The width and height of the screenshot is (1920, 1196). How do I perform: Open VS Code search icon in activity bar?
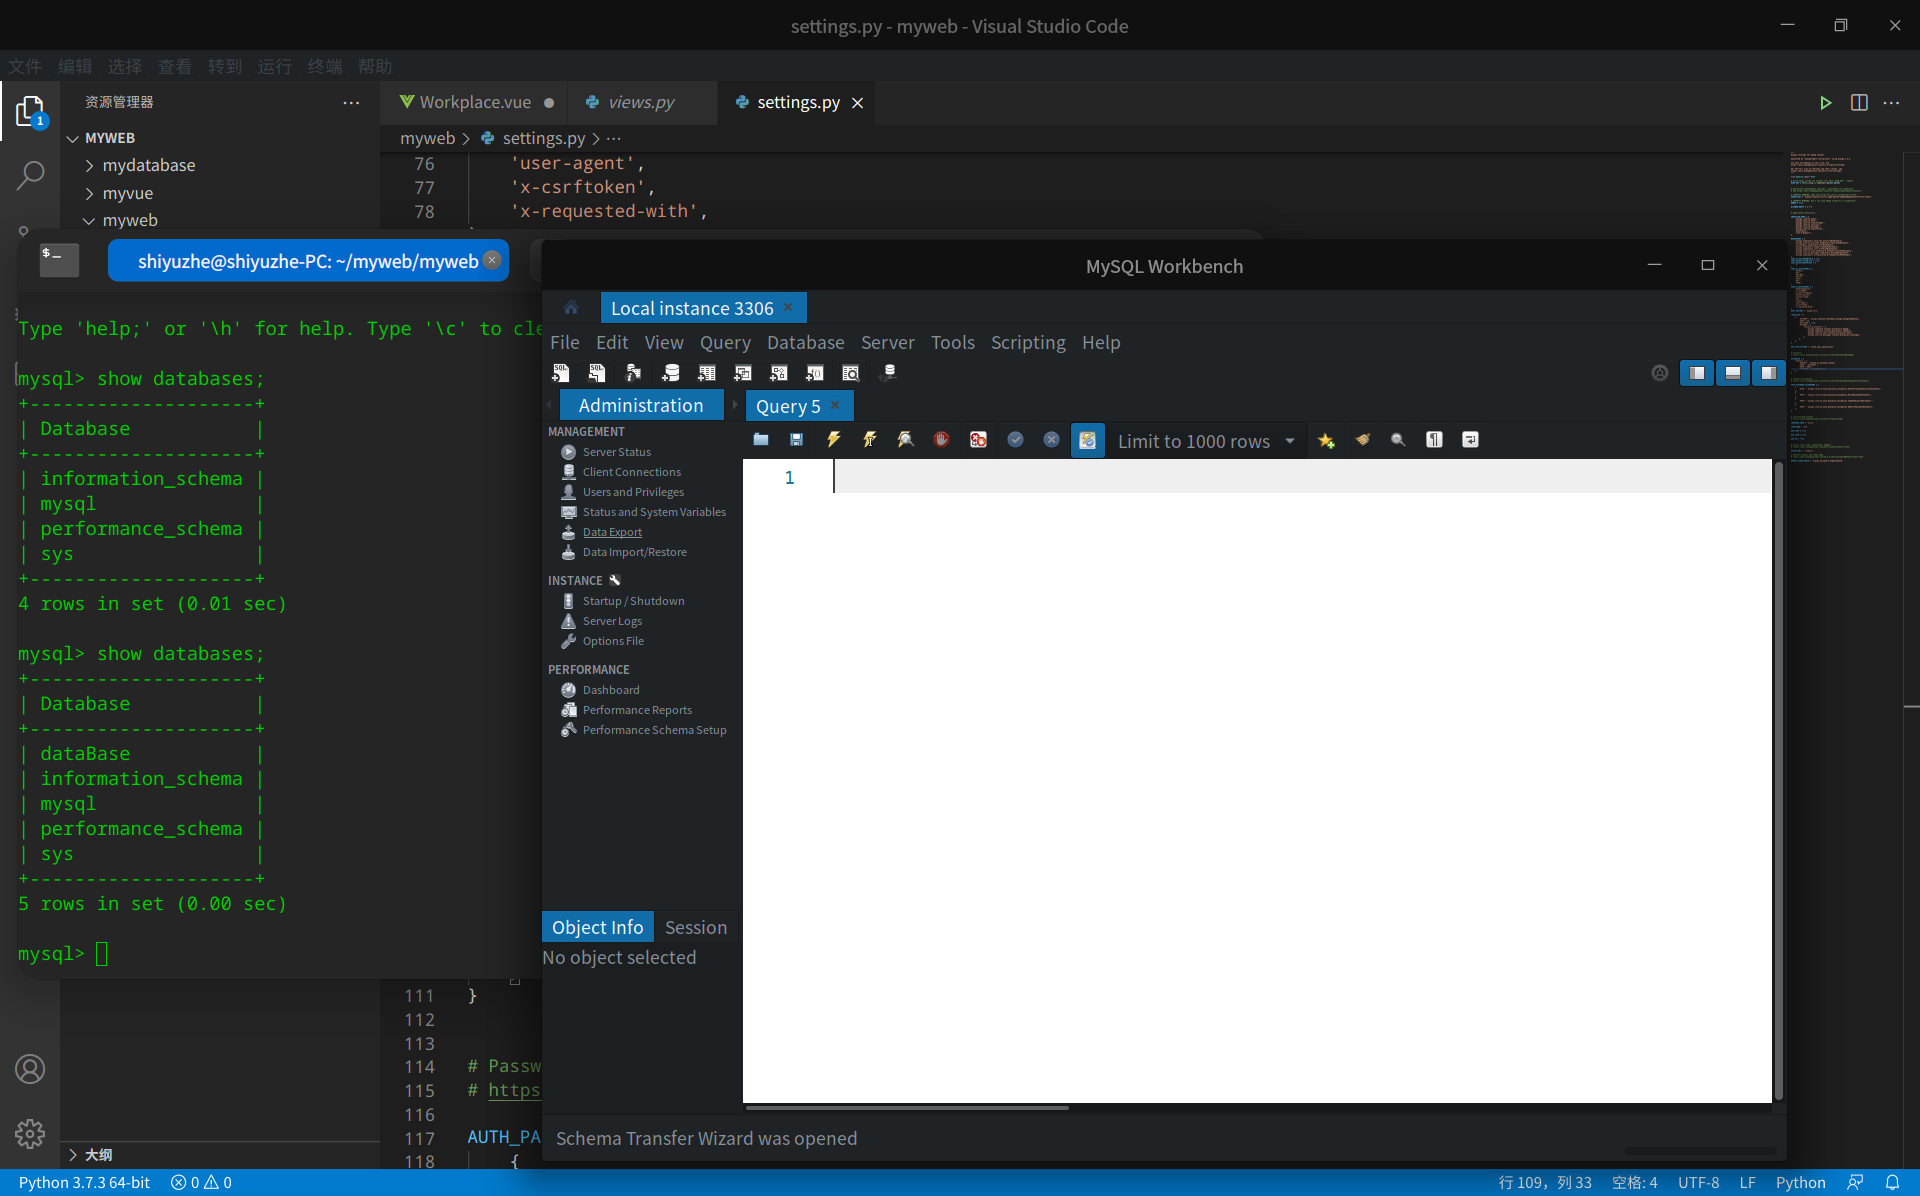(x=30, y=176)
